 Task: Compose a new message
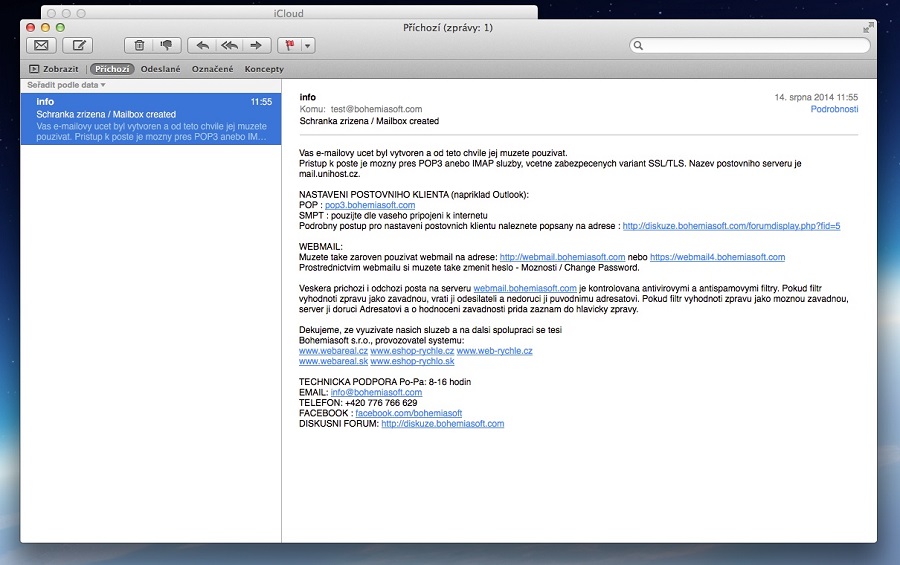coord(78,45)
